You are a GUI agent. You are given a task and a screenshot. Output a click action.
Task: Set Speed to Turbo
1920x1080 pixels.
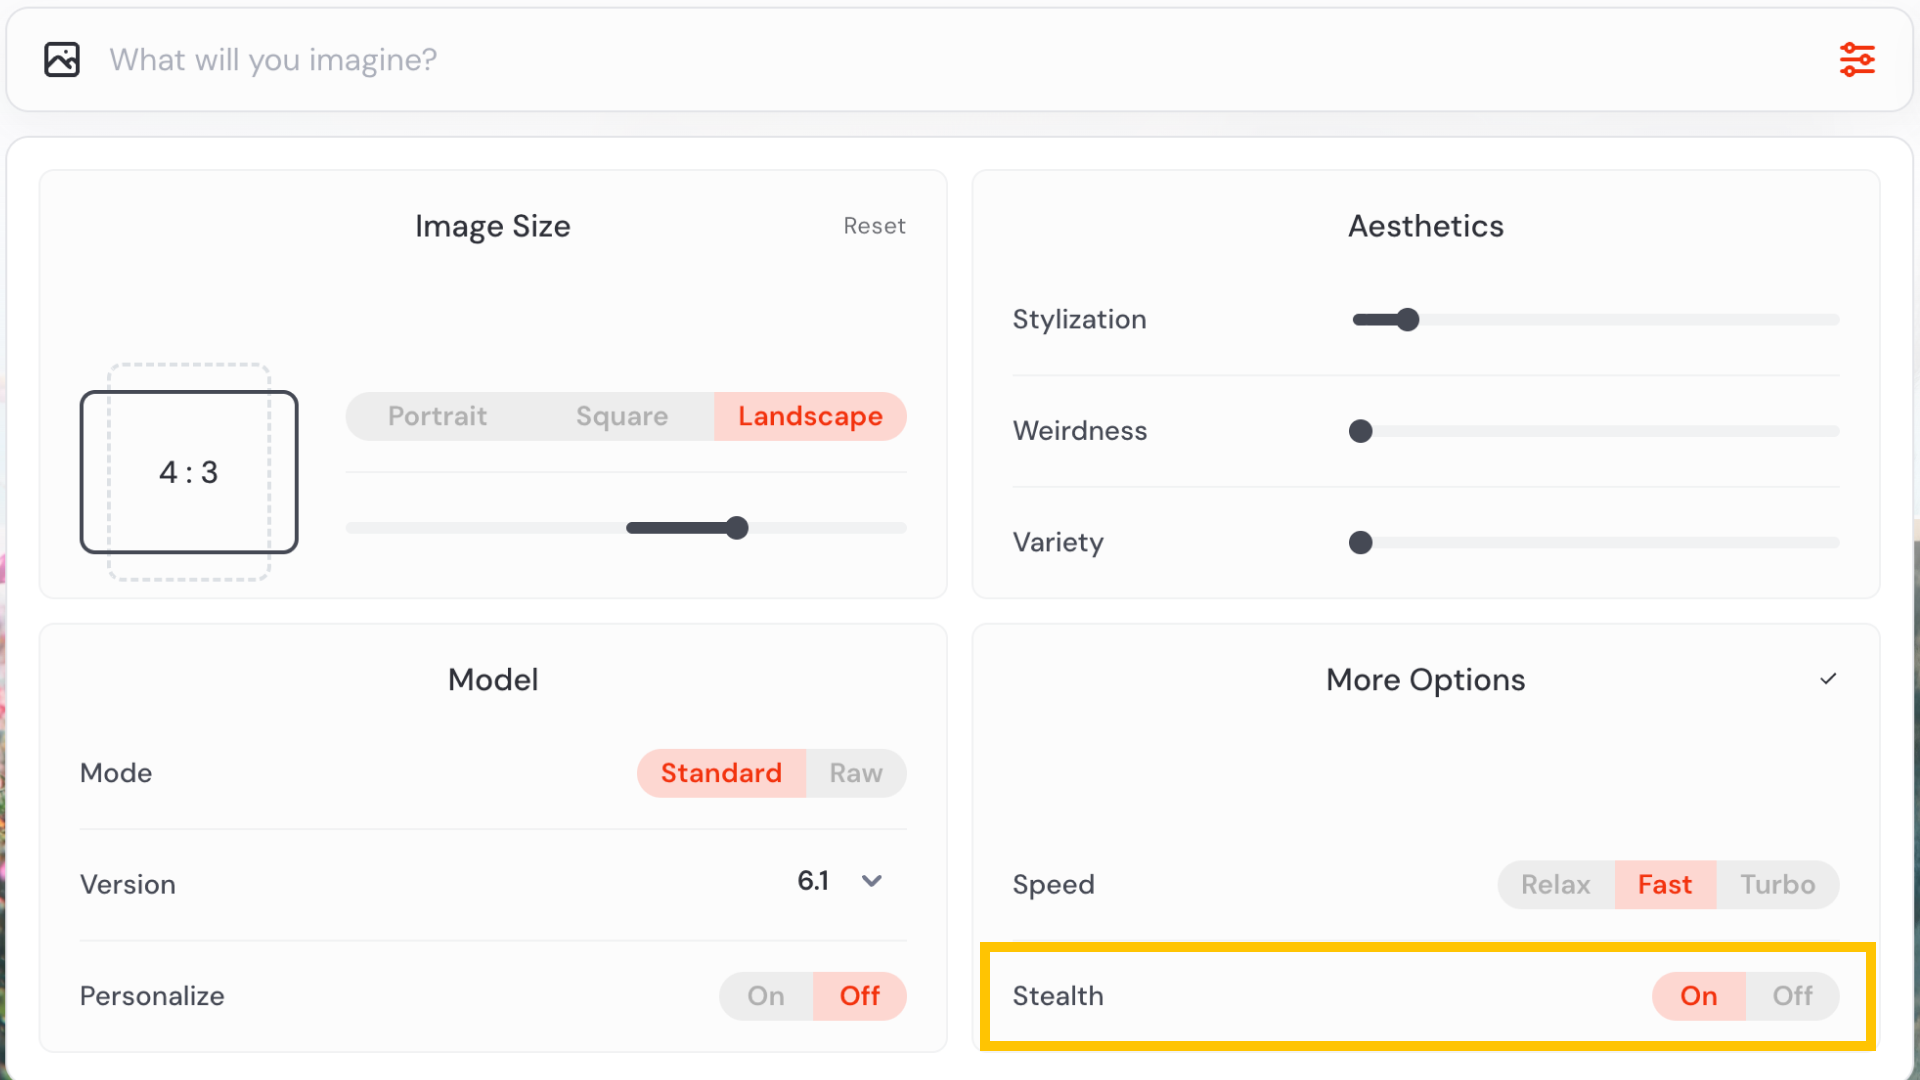pos(1777,885)
